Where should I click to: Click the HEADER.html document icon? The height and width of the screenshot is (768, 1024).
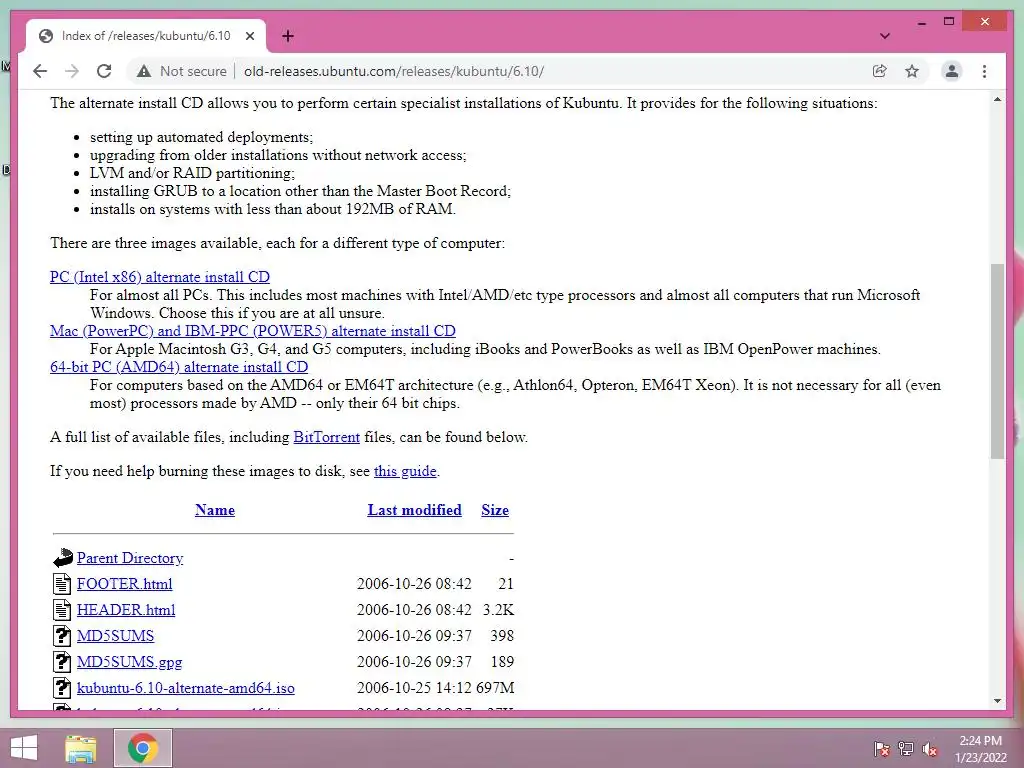coord(62,610)
